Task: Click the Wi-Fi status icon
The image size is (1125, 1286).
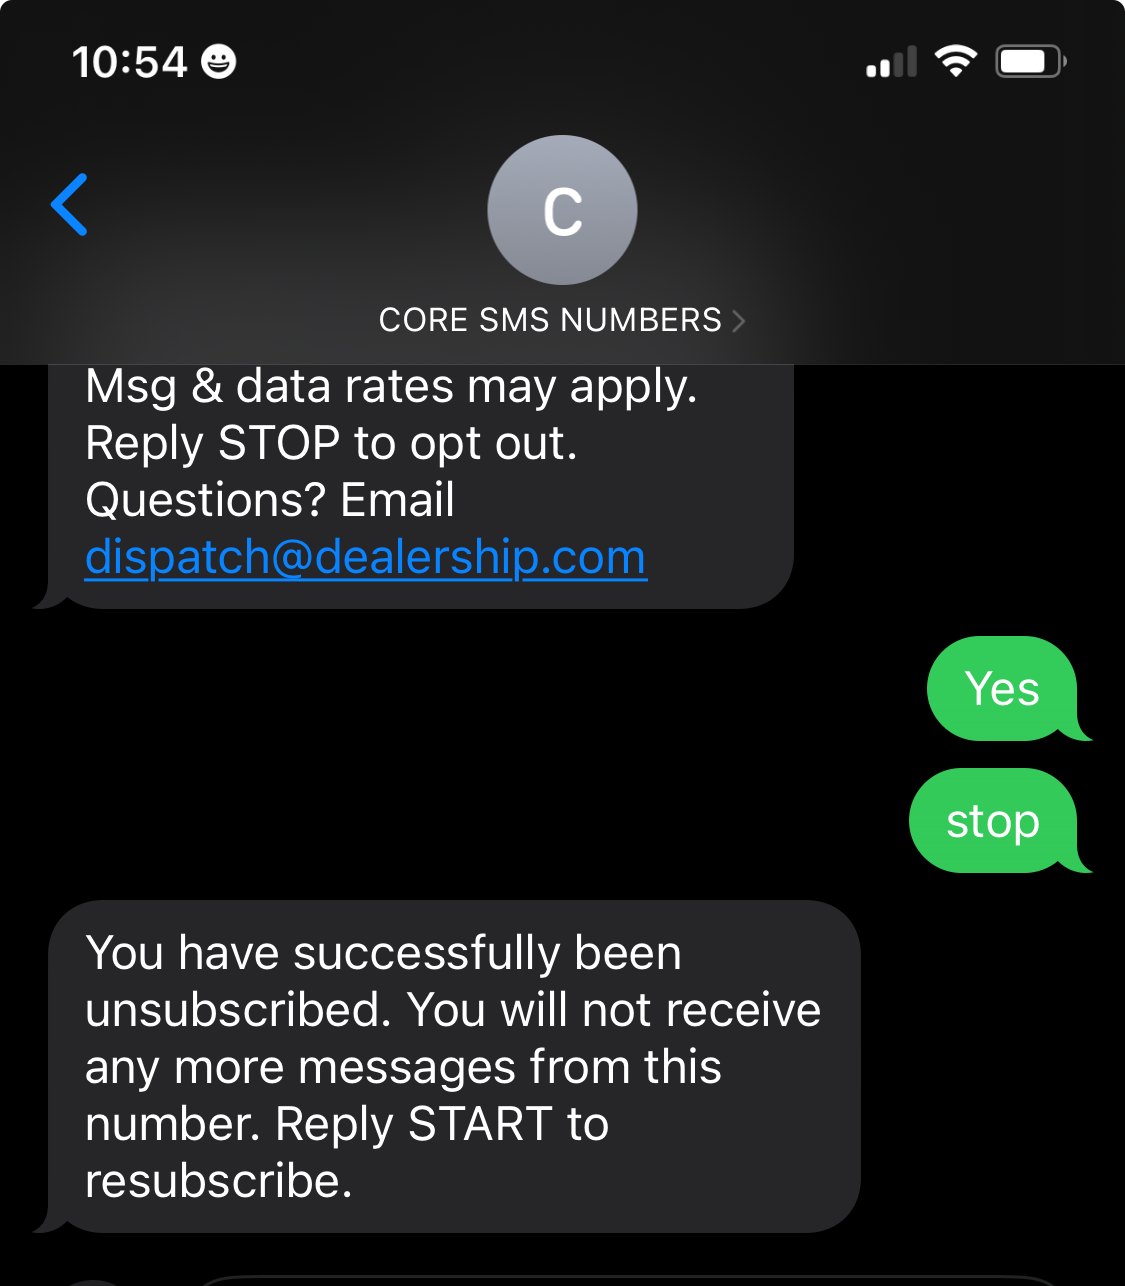Action: (956, 62)
